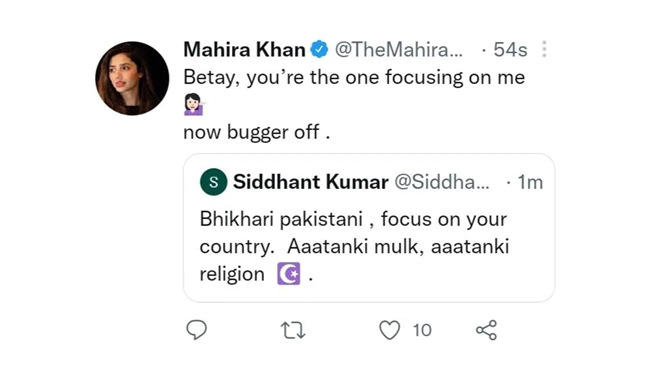Open the Siddhant Kumar name in quote
The width and height of the screenshot is (650, 366).
[x=311, y=182]
